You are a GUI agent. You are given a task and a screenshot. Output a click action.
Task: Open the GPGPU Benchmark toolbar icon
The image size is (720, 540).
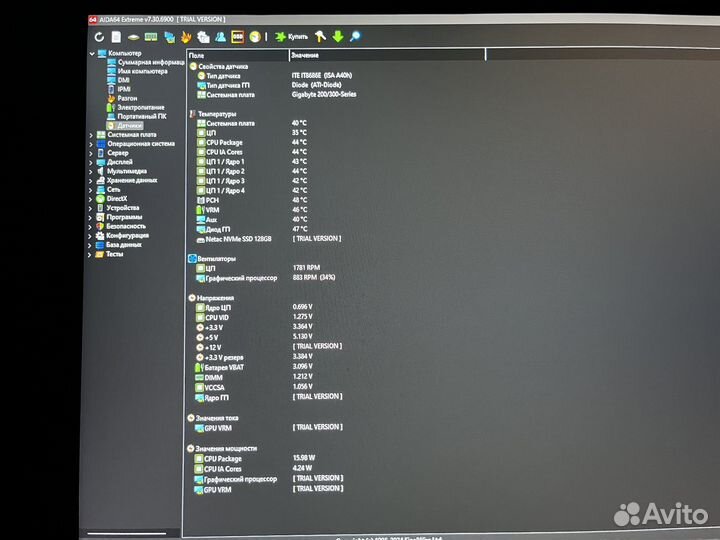click(x=169, y=37)
